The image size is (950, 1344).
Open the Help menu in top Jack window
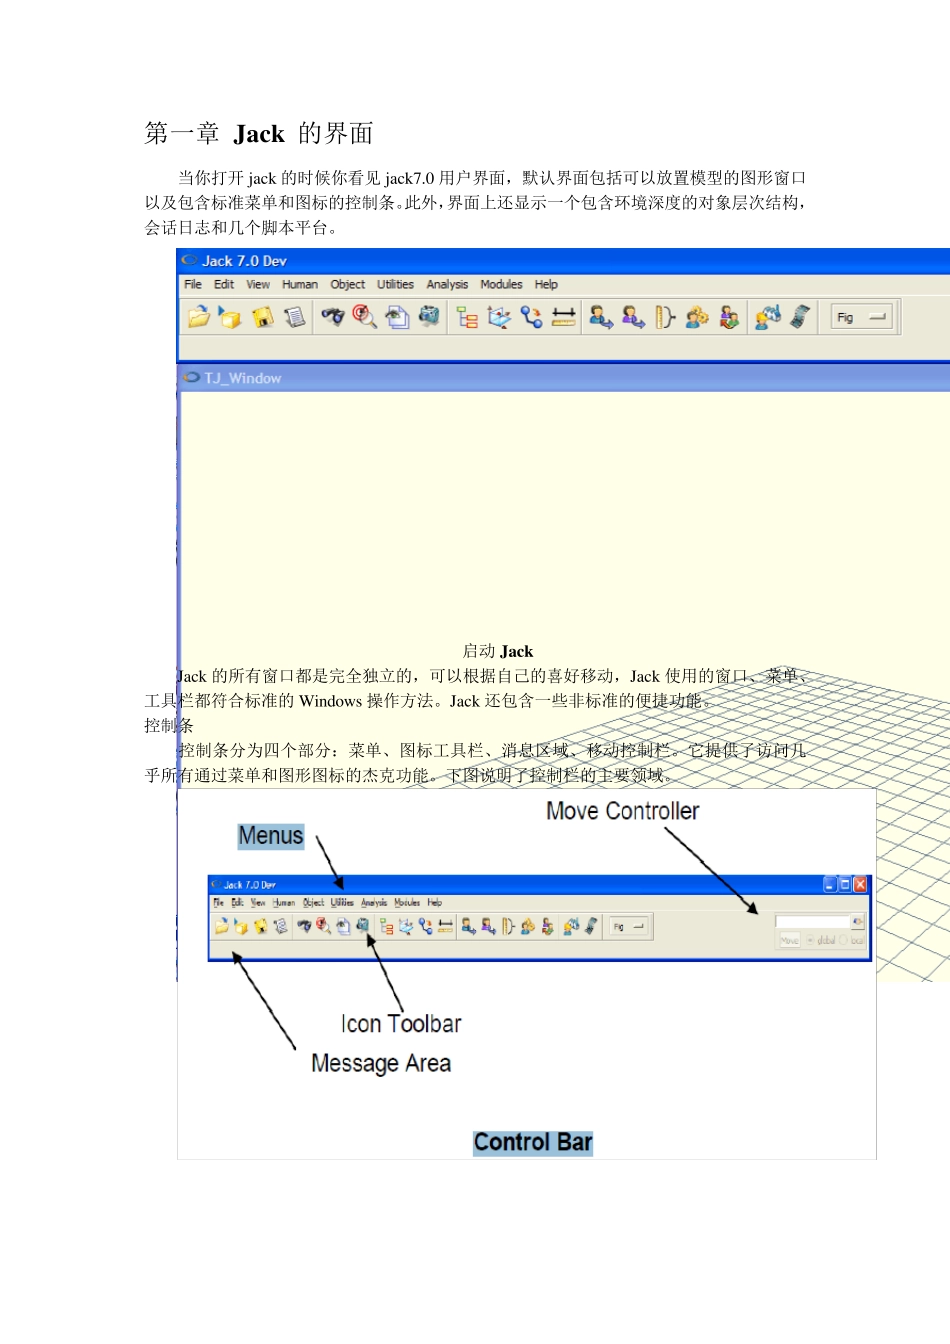click(546, 284)
